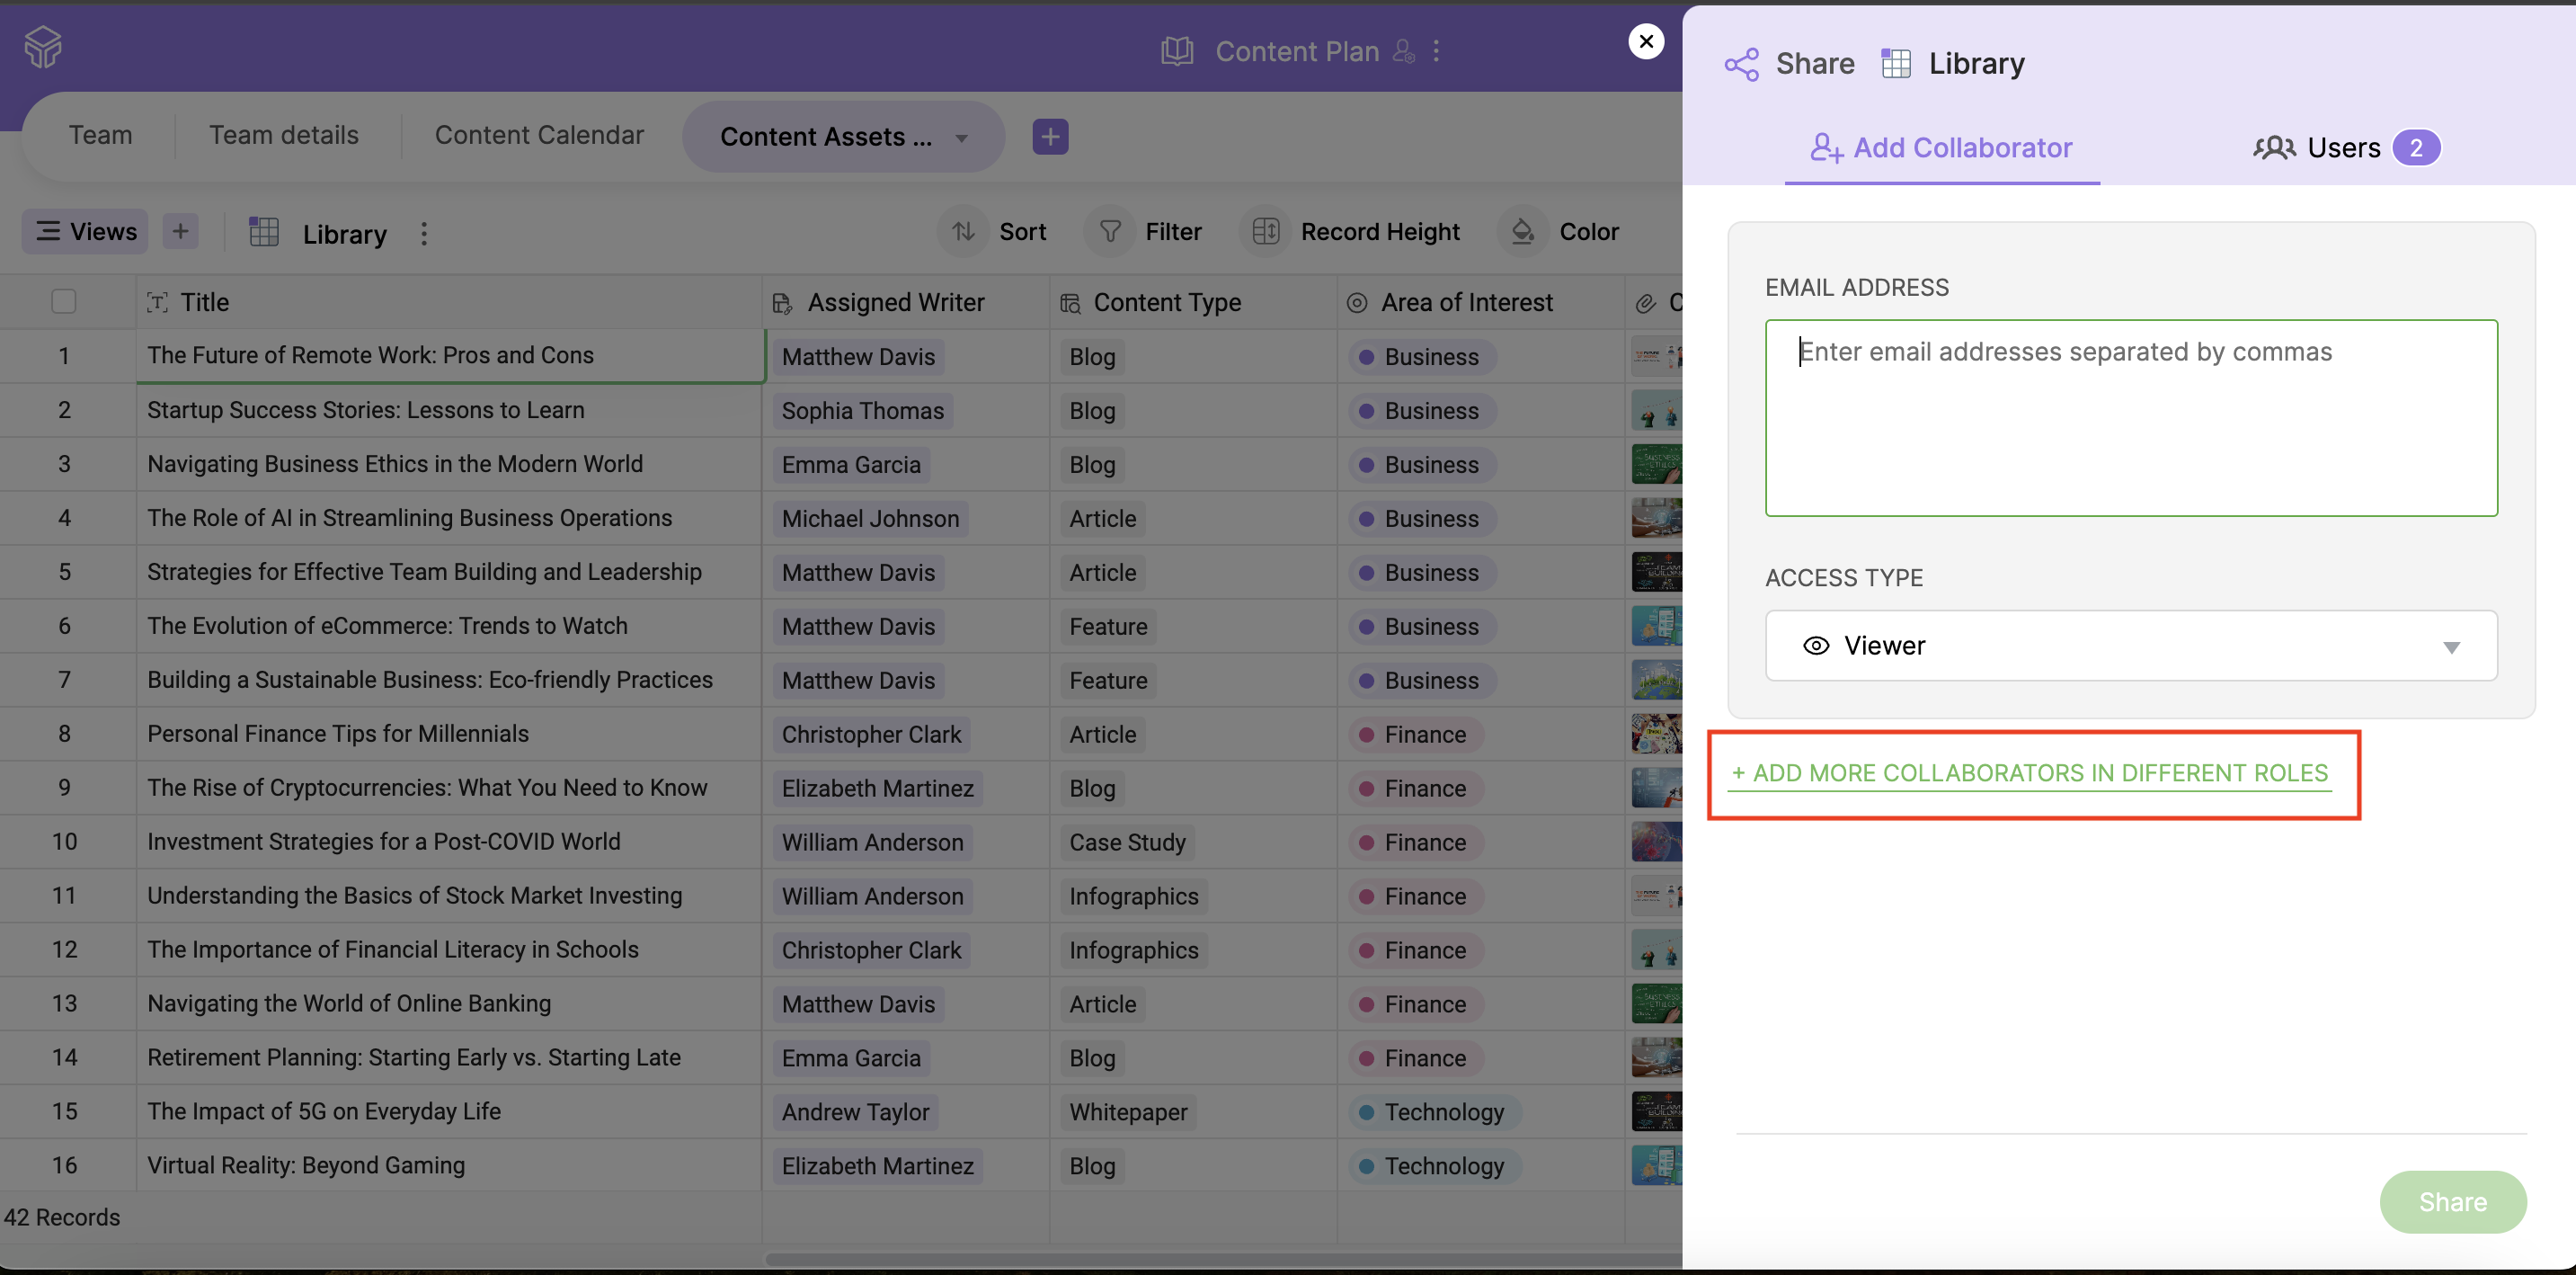The height and width of the screenshot is (1275, 2576).
Task: Open the Team details tab
Action: pyautogui.click(x=283, y=135)
